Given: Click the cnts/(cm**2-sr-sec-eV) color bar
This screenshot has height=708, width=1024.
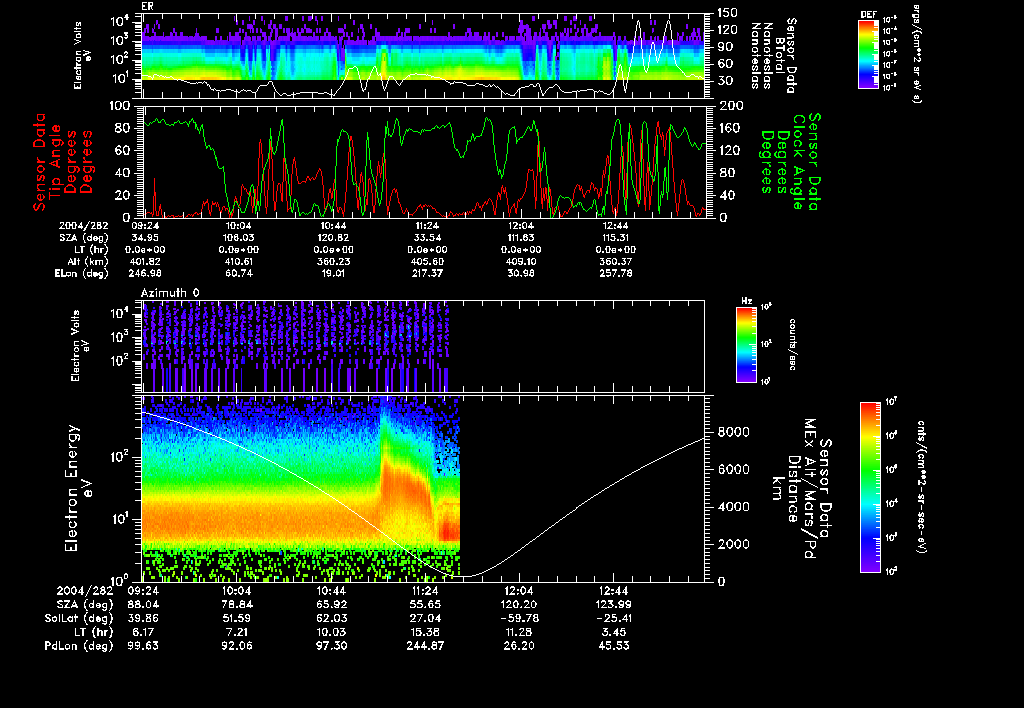Looking at the screenshot, I should pyautogui.click(x=870, y=487).
